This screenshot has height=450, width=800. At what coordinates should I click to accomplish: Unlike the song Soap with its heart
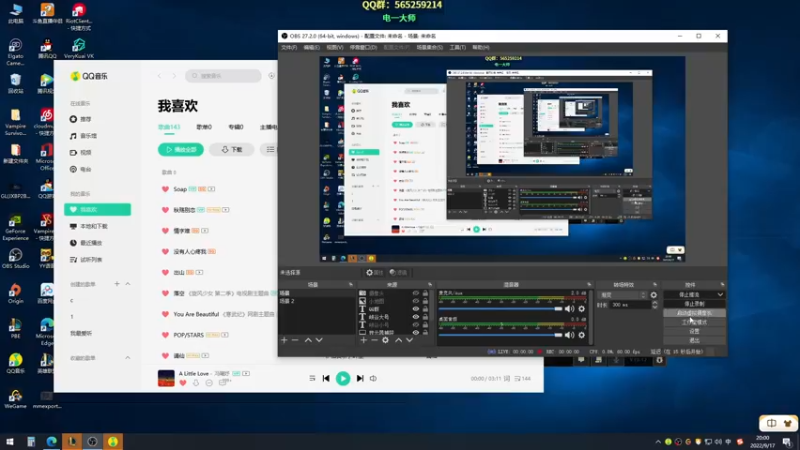tap(165, 189)
